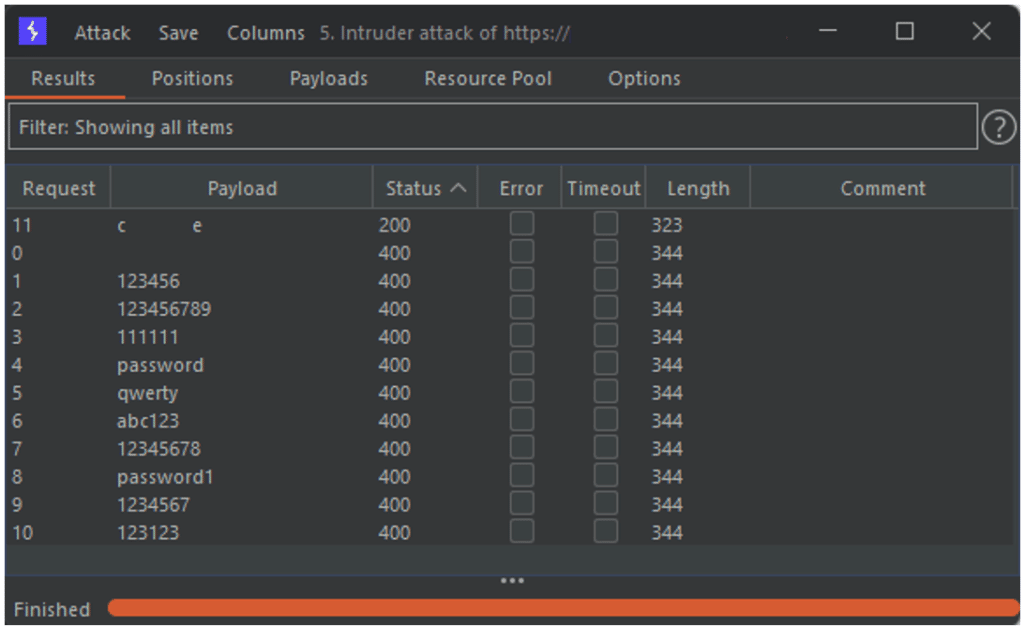This screenshot has width=1024, height=627.
Task: Toggle Error checkbox for request 11
Action: pos(522,223)
